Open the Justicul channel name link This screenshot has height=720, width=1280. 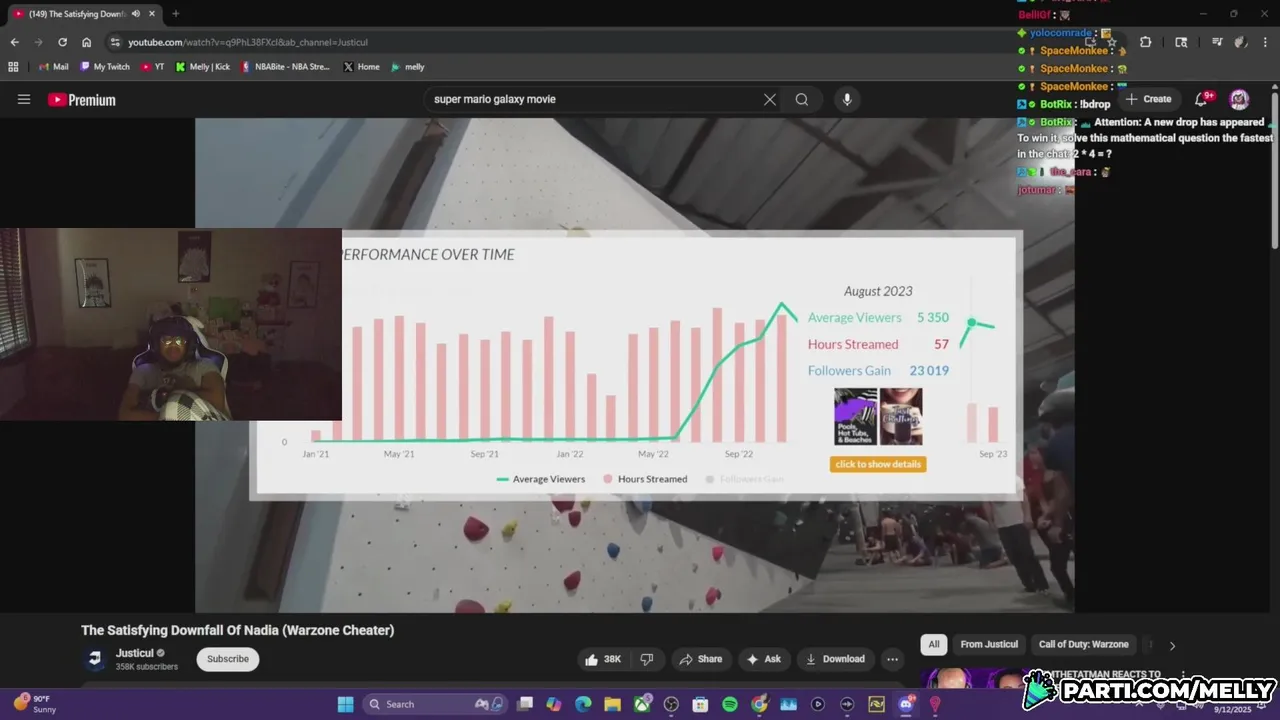click(x=135, y=653)
